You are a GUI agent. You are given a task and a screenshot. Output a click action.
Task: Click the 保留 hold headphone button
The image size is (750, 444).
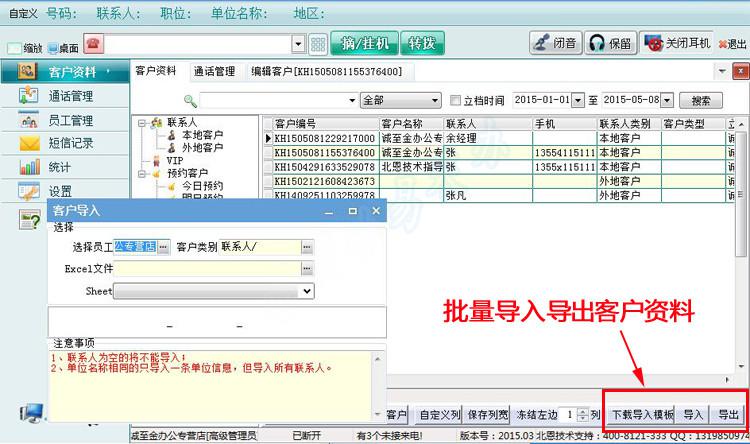click(x=609, y=43)
